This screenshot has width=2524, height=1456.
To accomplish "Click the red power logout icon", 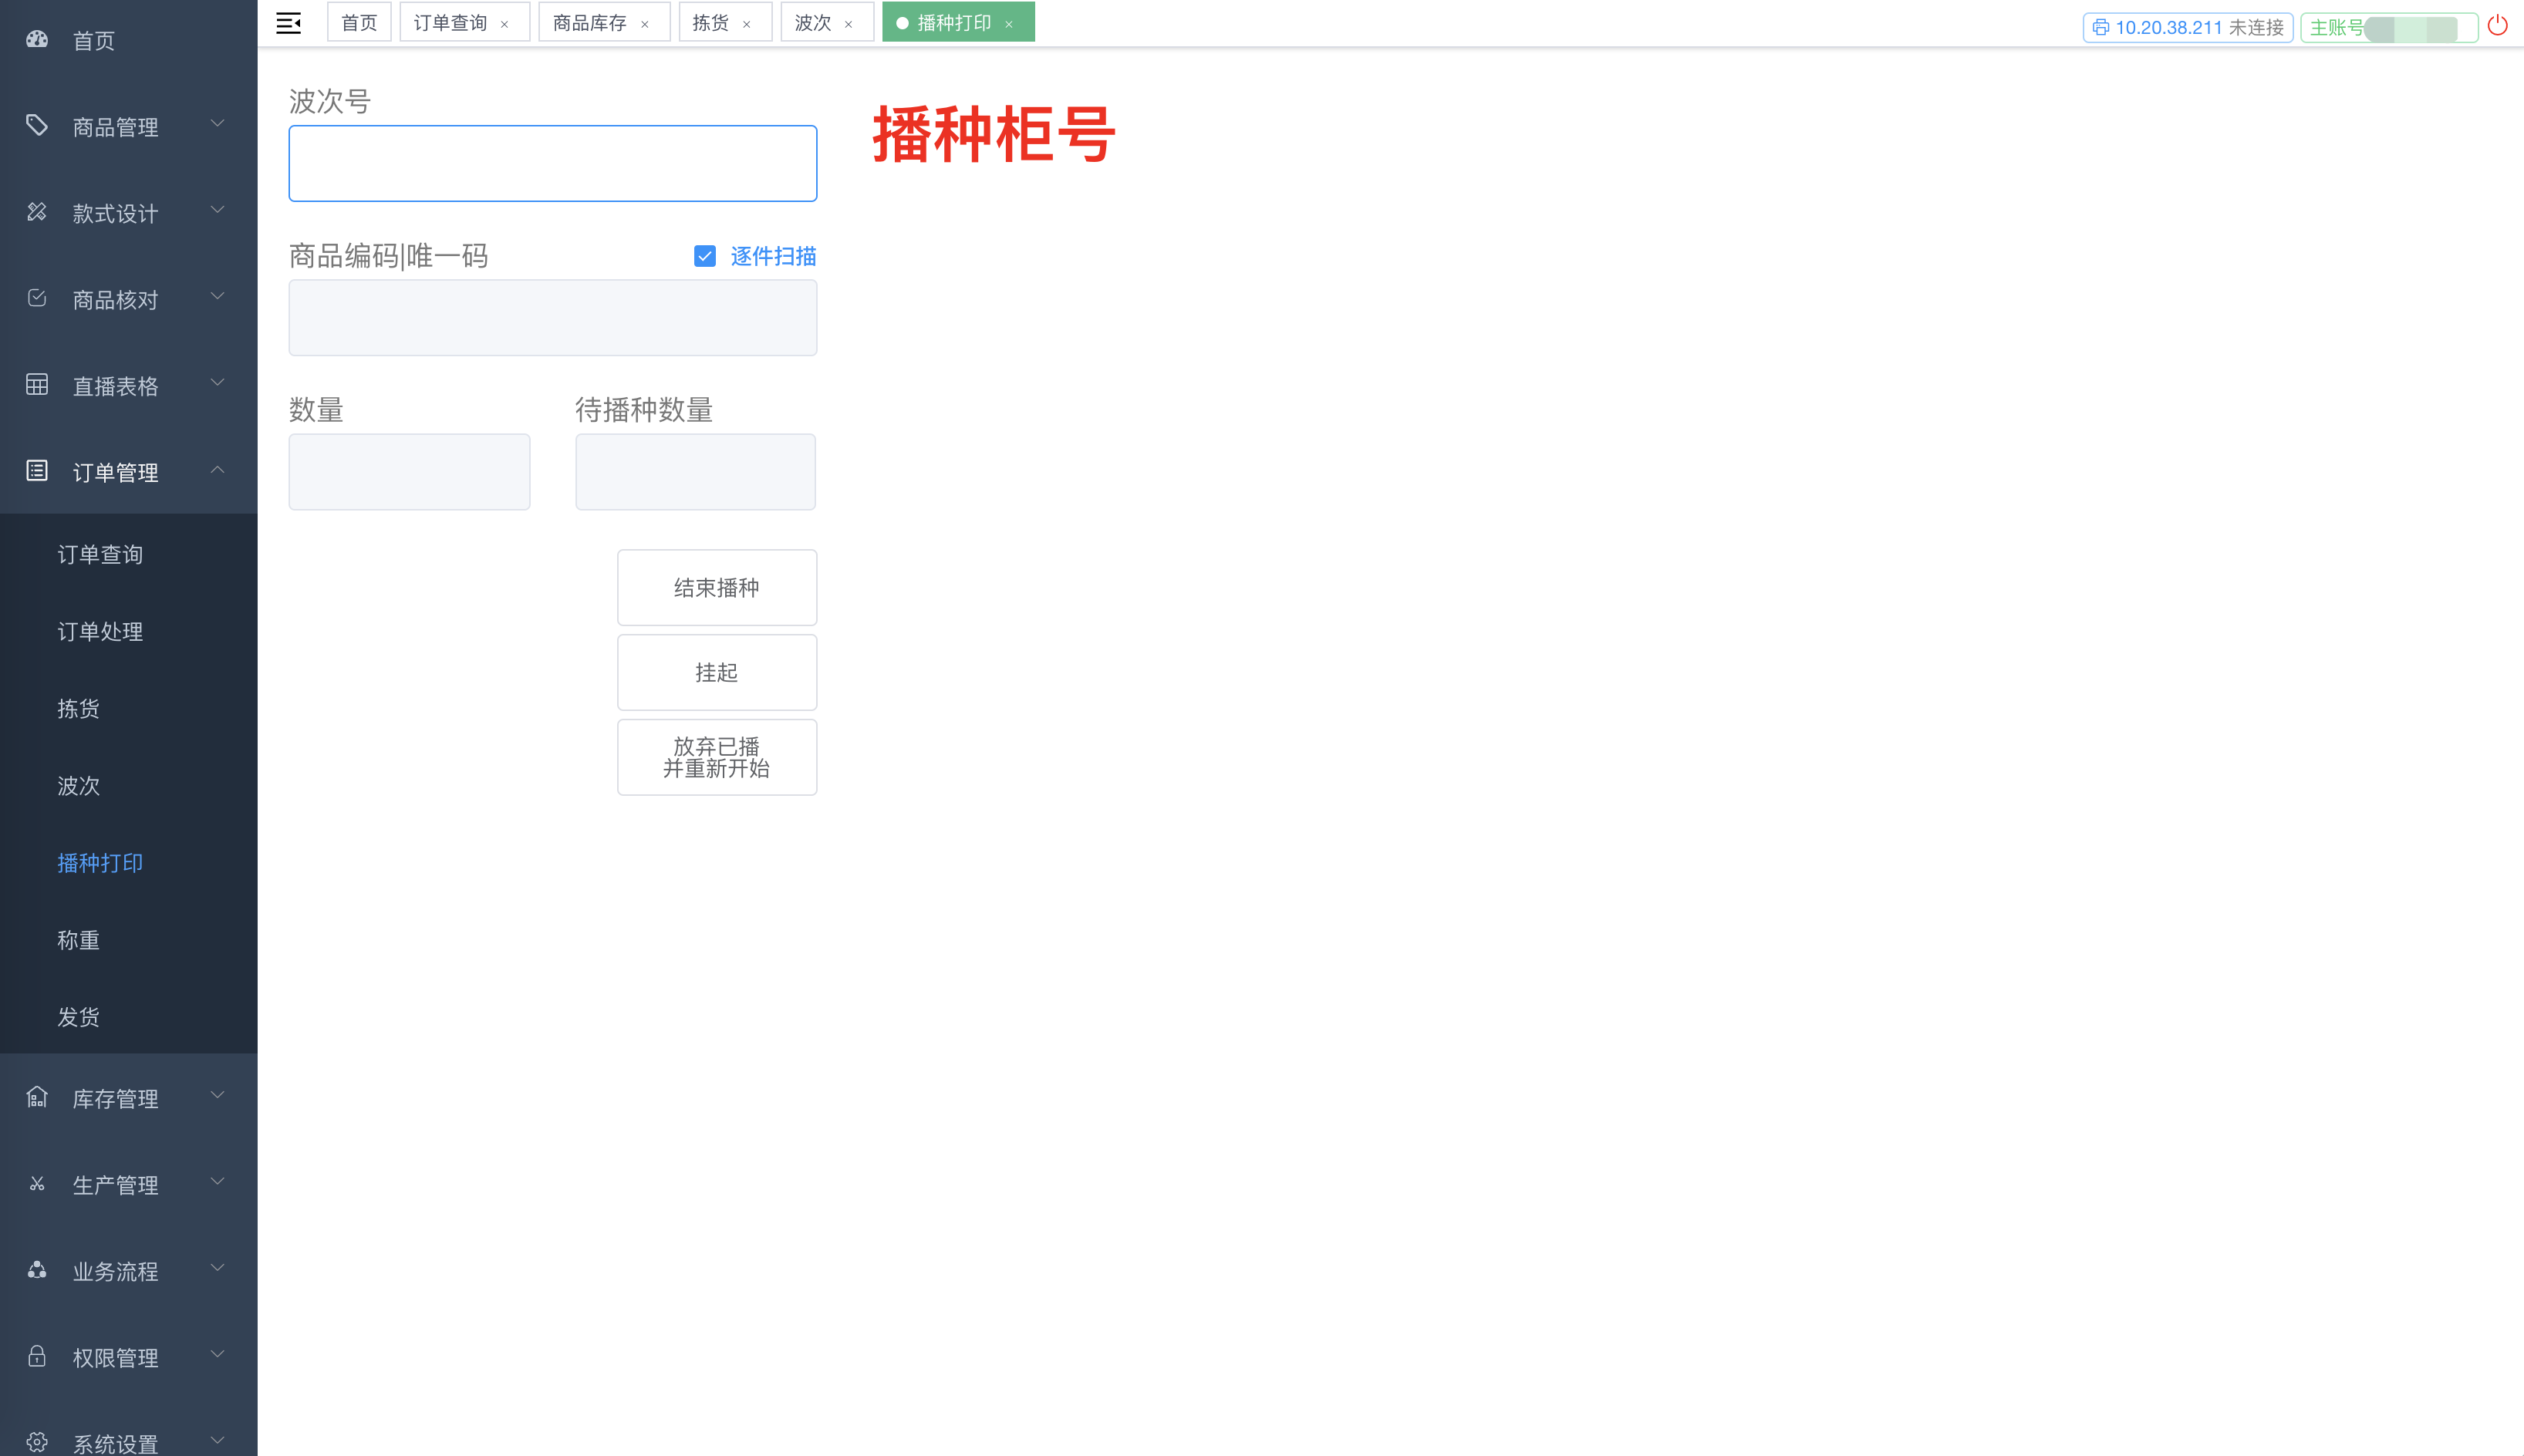I will 2497,25.
